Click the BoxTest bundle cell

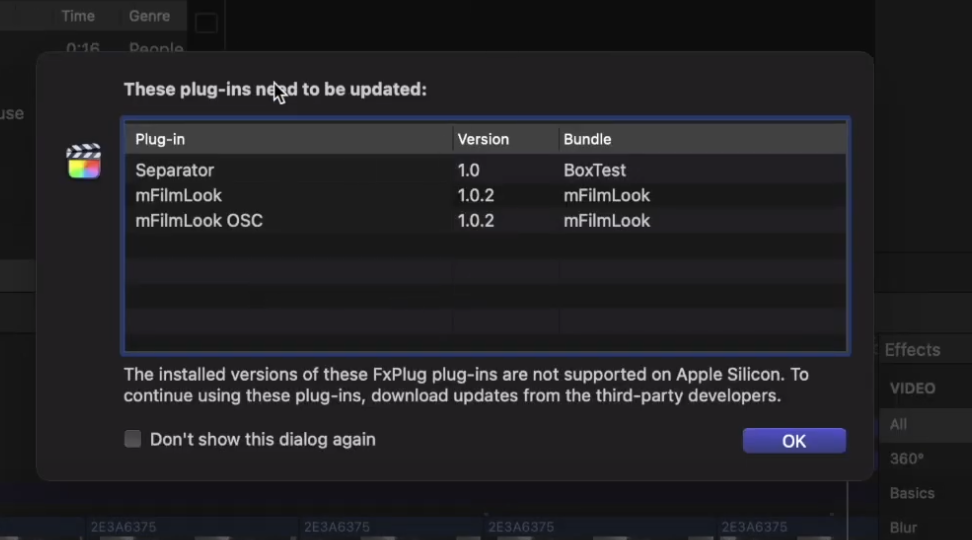point(594,170)
